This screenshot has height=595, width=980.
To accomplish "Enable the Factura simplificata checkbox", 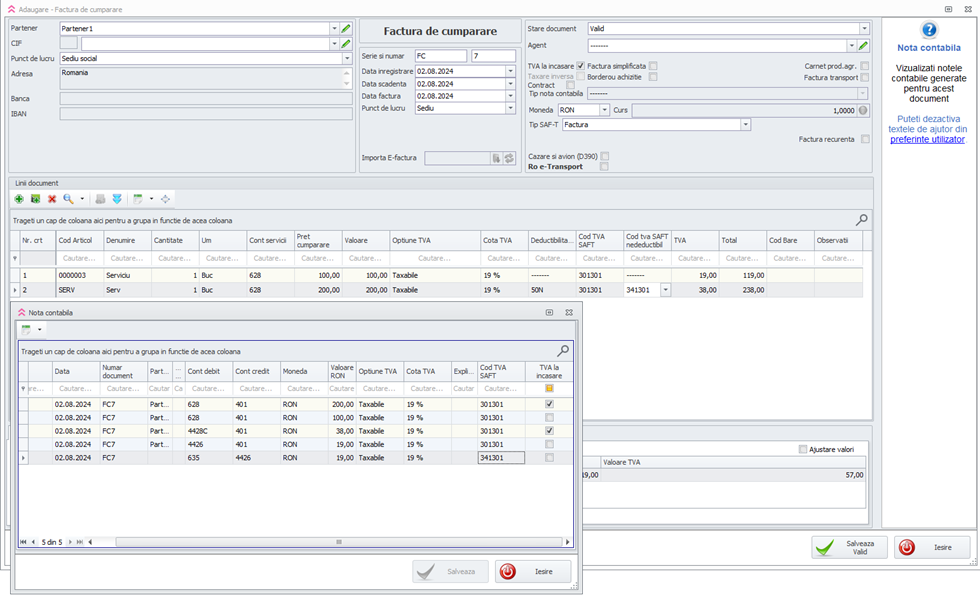I will coord(653,66).
